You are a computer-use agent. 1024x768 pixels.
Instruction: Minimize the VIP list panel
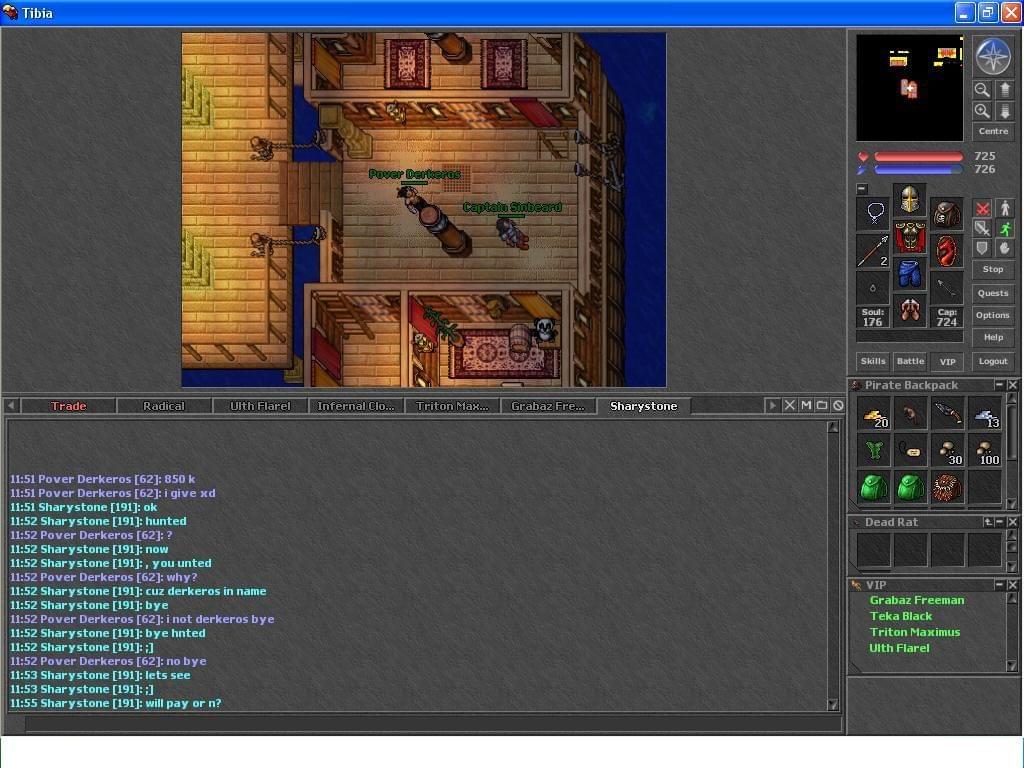(999, 584)
